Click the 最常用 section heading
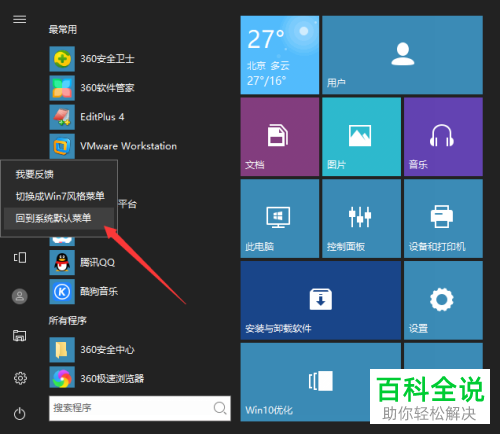This screenshot has height=434, width=500. coord(63,30)
